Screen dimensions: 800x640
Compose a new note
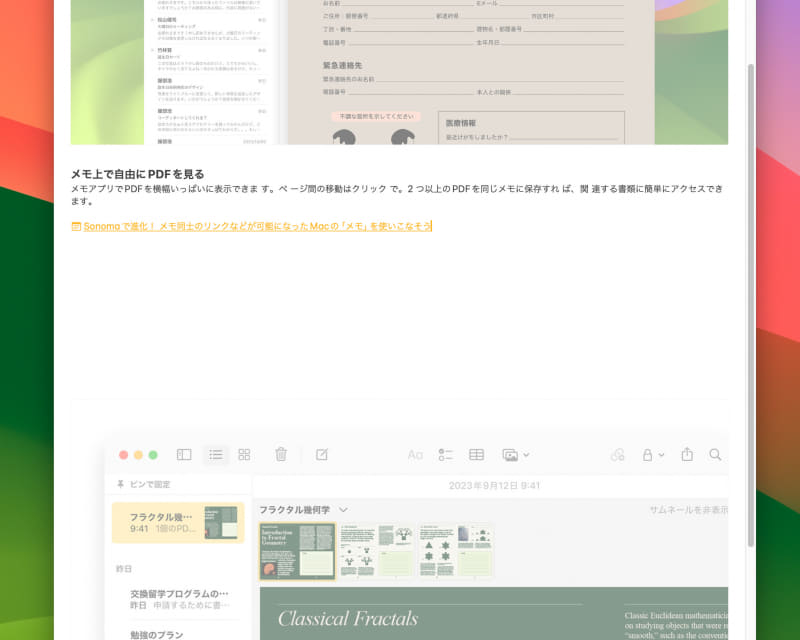click(321, 455)
